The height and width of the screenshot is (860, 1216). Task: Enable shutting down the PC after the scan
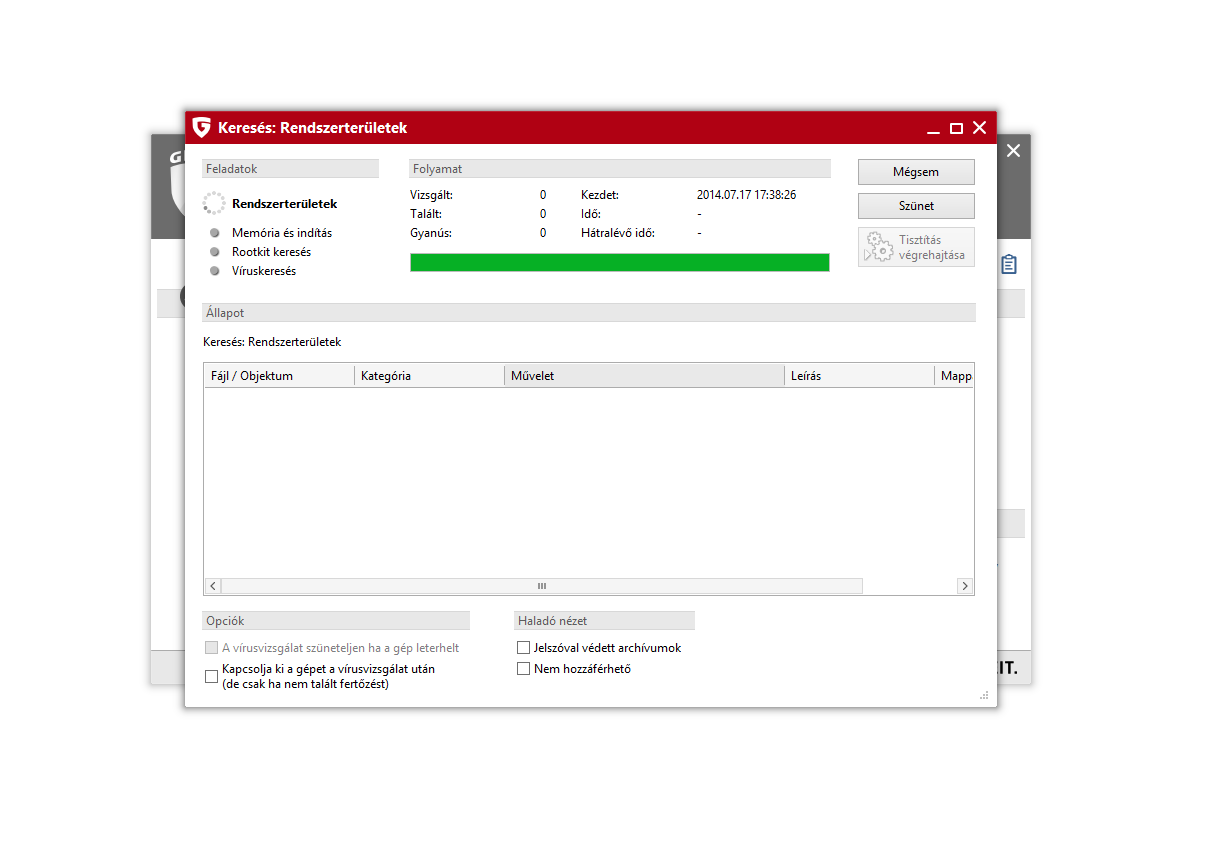coord(212,677)
